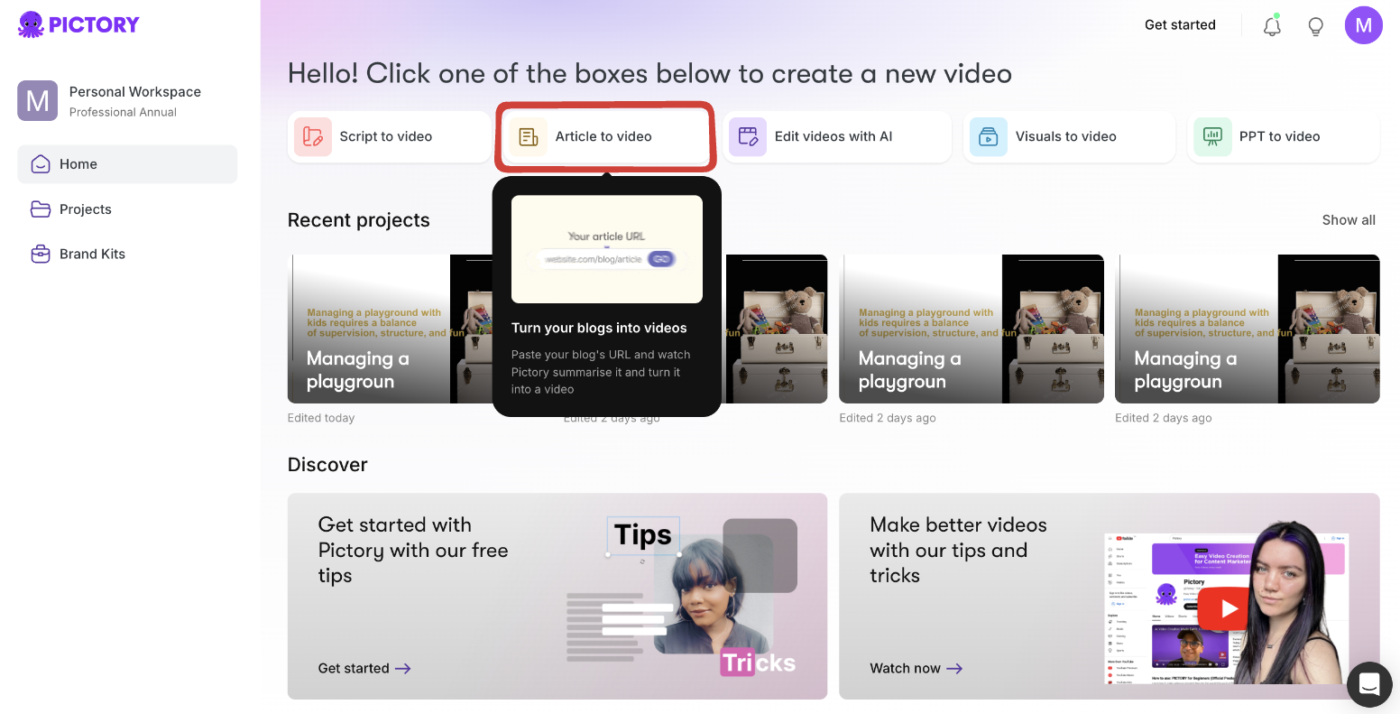Image resolution: width=1400 pixels, height=714 pixels.
Task: Open Projects in the sidebar
Action: click(127, 209)
